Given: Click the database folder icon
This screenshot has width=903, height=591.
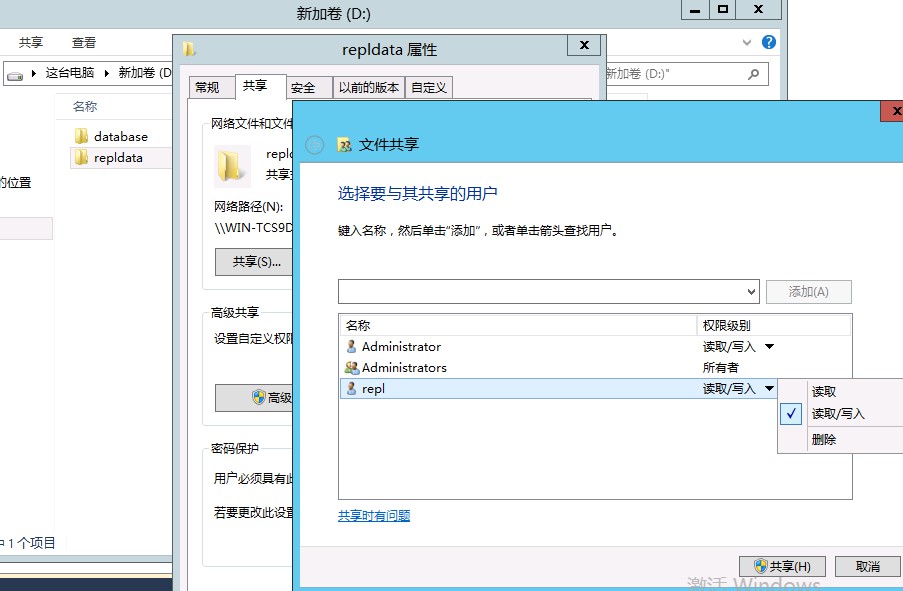Looking at the screenshot, I should click(82, 136).
